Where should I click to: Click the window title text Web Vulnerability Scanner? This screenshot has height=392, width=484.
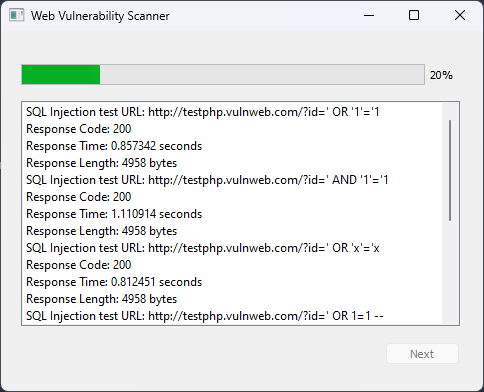(100, 16)
